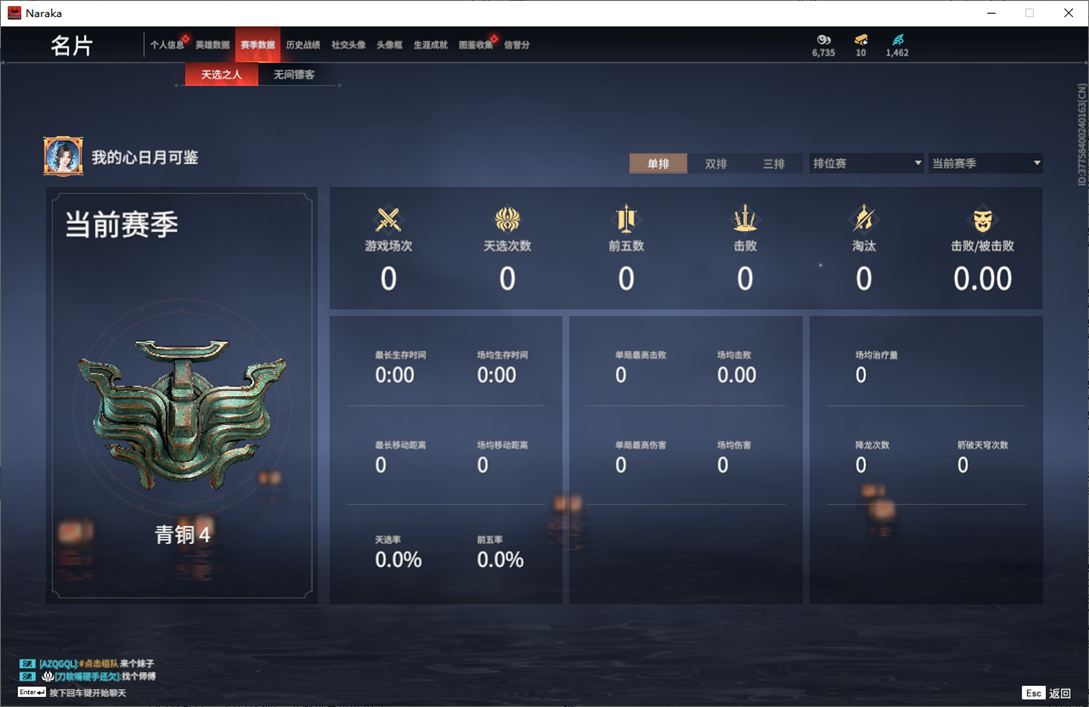This screenshot has width=1089, height=707.
Task: Click the 单局最高击败 stat
Action: pos(640,367)
